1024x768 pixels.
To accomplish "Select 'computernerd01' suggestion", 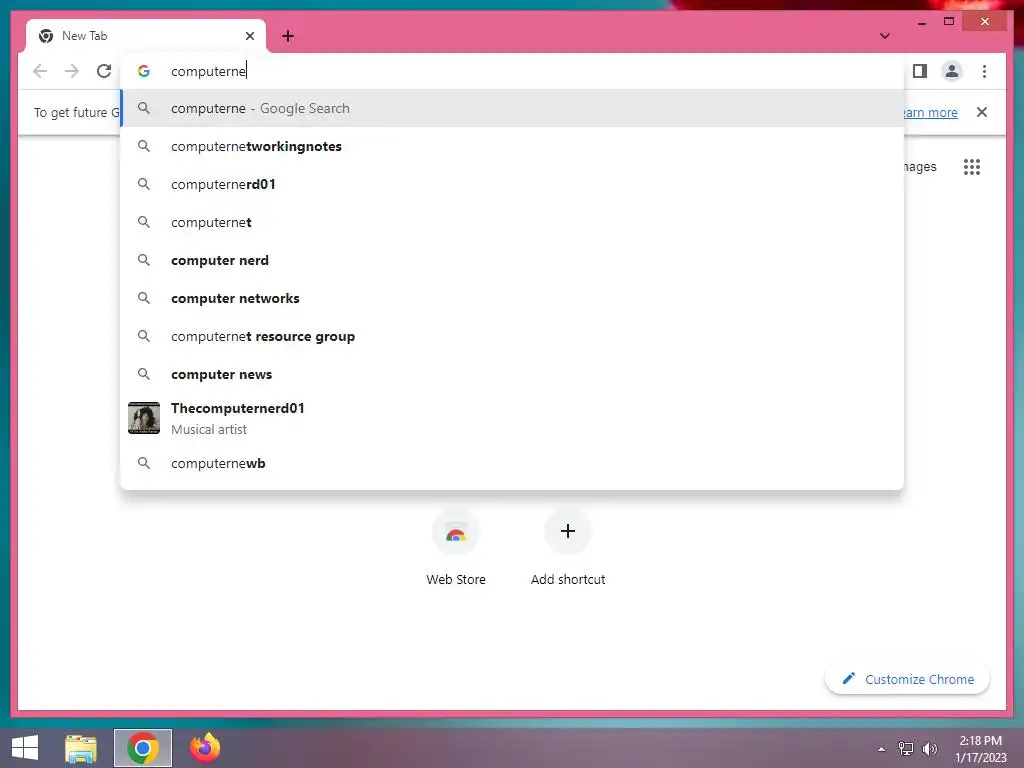I will (x=512, y=184).
